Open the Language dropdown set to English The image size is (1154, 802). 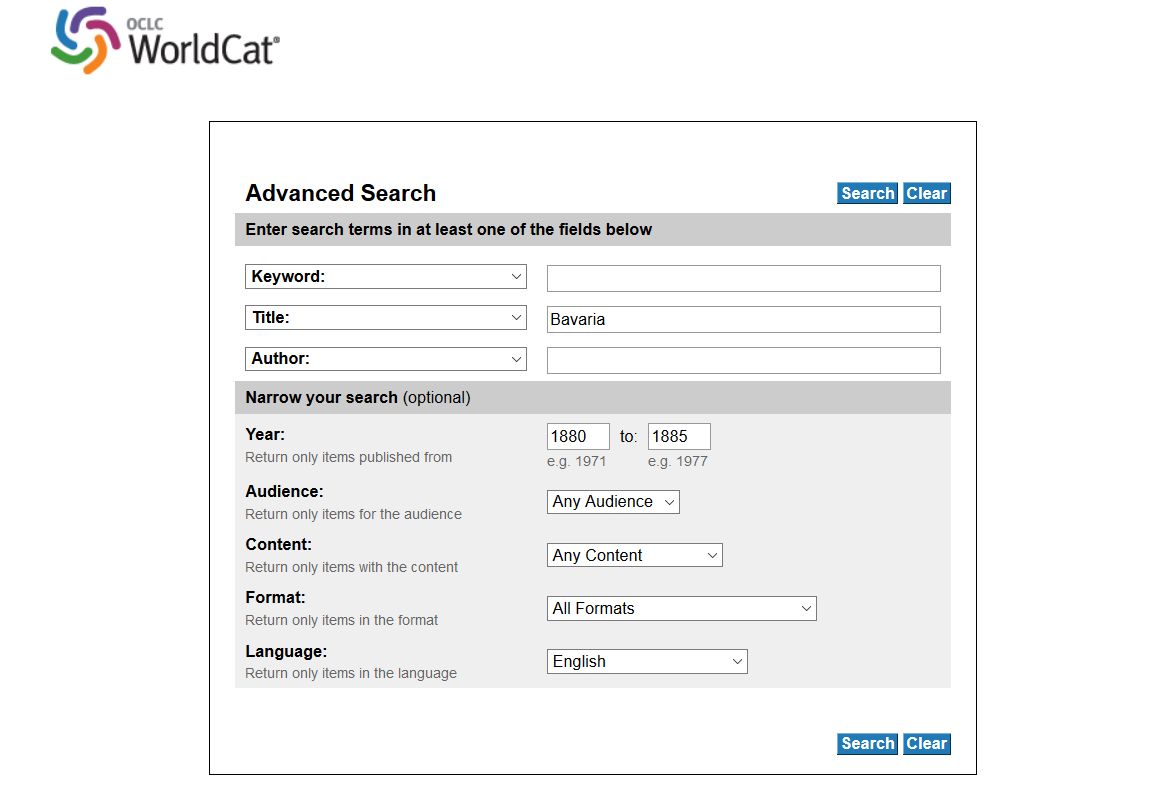pos(647,661)
